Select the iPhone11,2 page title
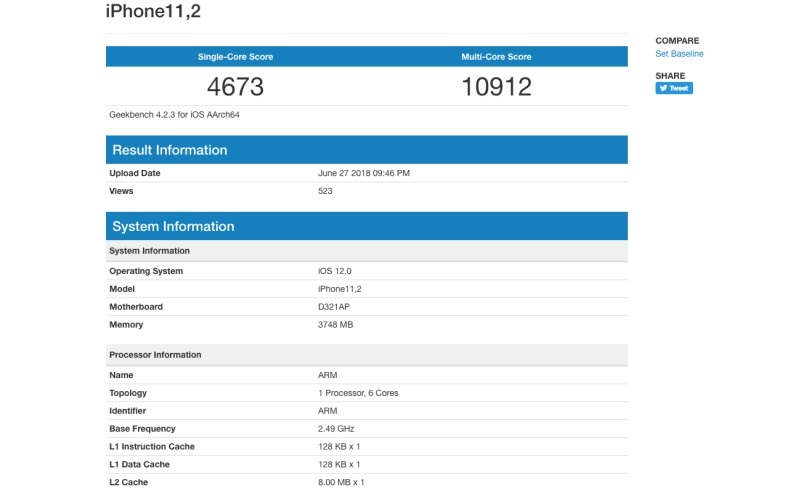The width and height of the screenshot is (800, 492). pos(153,11)
